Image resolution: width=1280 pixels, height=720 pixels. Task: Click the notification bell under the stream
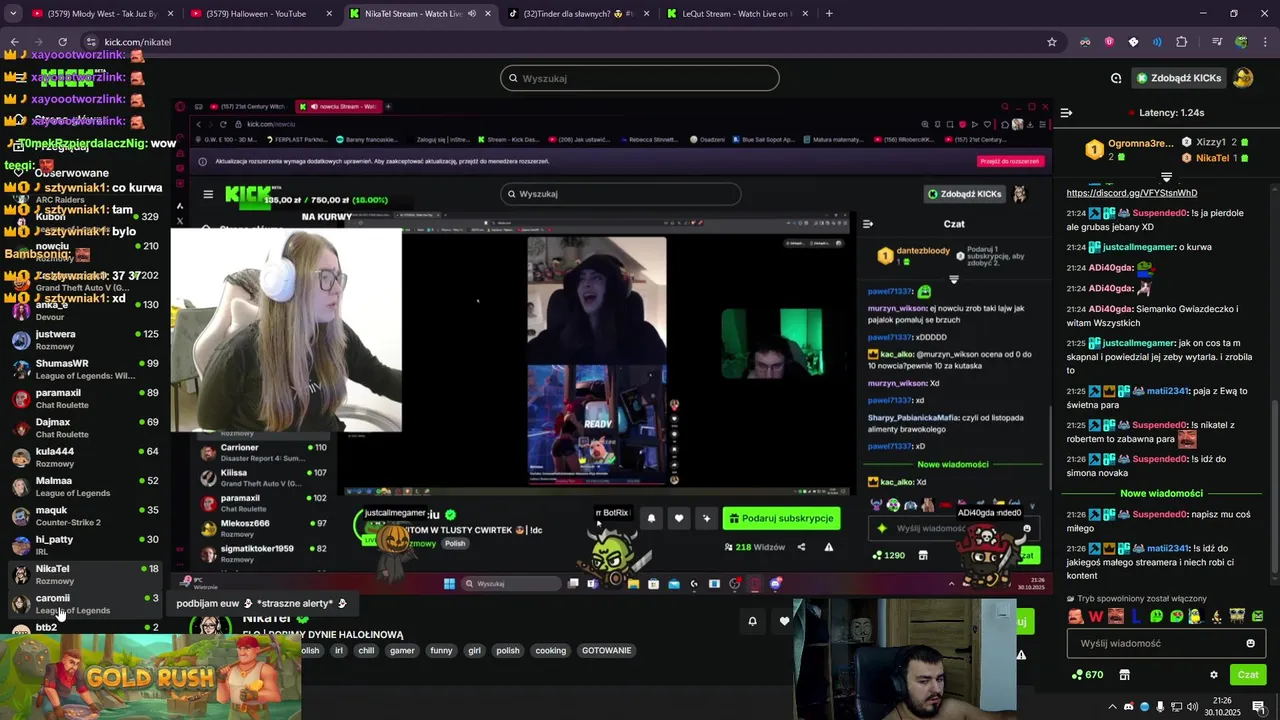click(752, 621)
